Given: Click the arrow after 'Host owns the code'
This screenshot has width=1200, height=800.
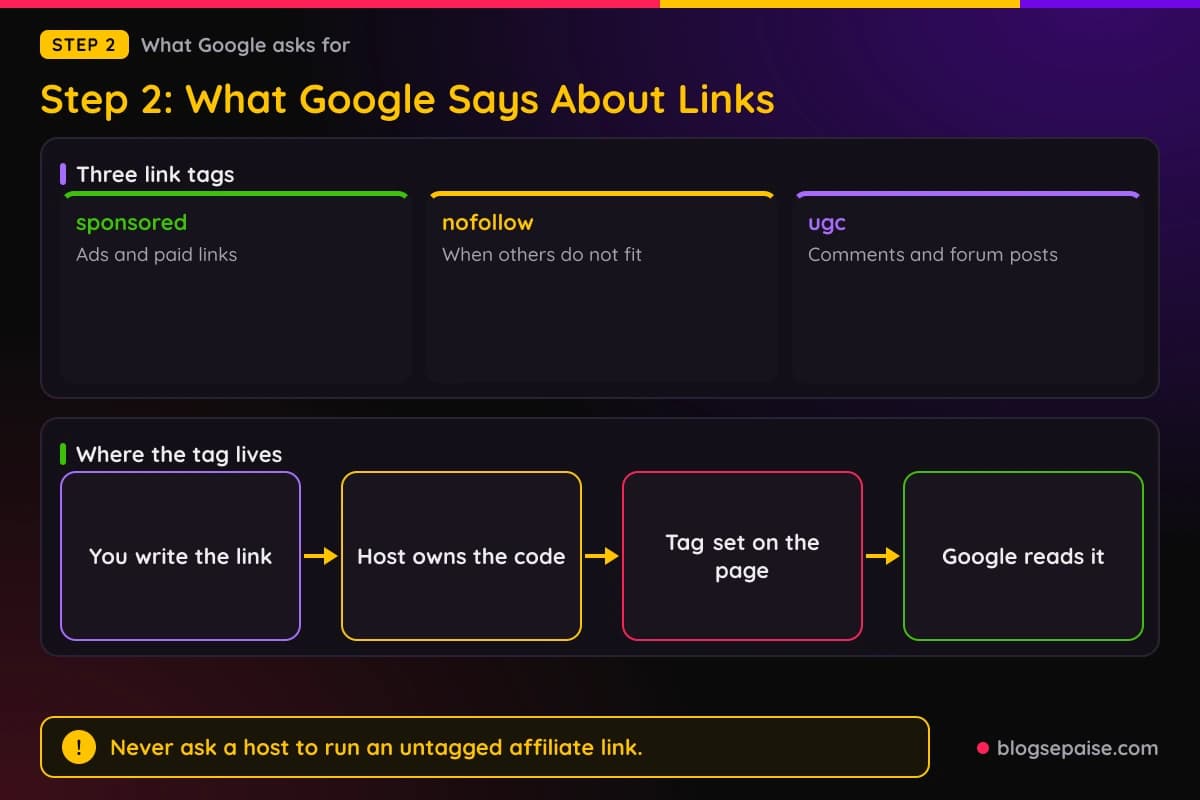Looking at the screenshot, I should [x=602, y=556].
